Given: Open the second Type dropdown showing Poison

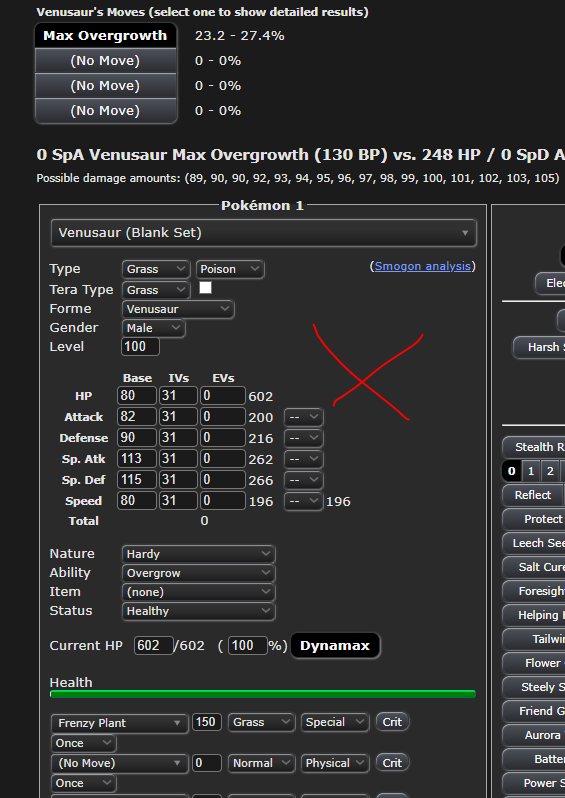Looking at the screenshot, I should point(230,269).
